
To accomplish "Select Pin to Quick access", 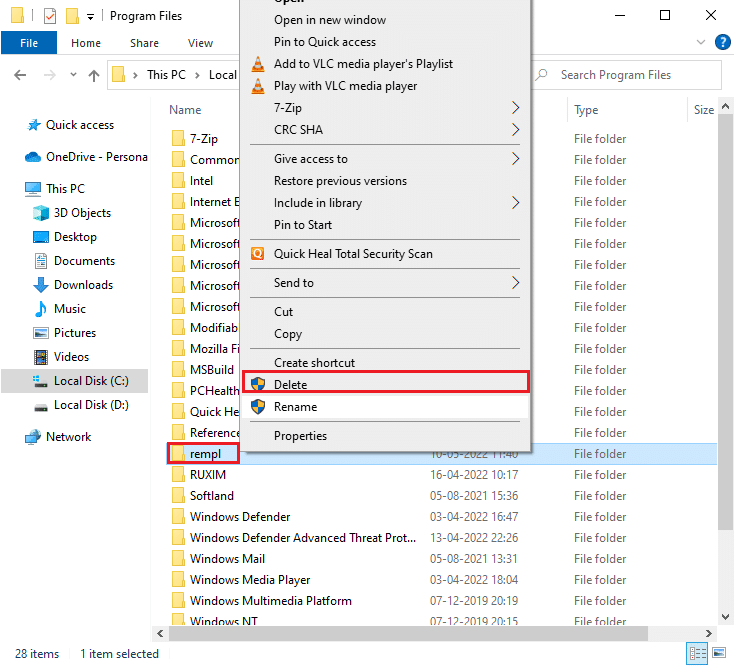I will point(386,42).
